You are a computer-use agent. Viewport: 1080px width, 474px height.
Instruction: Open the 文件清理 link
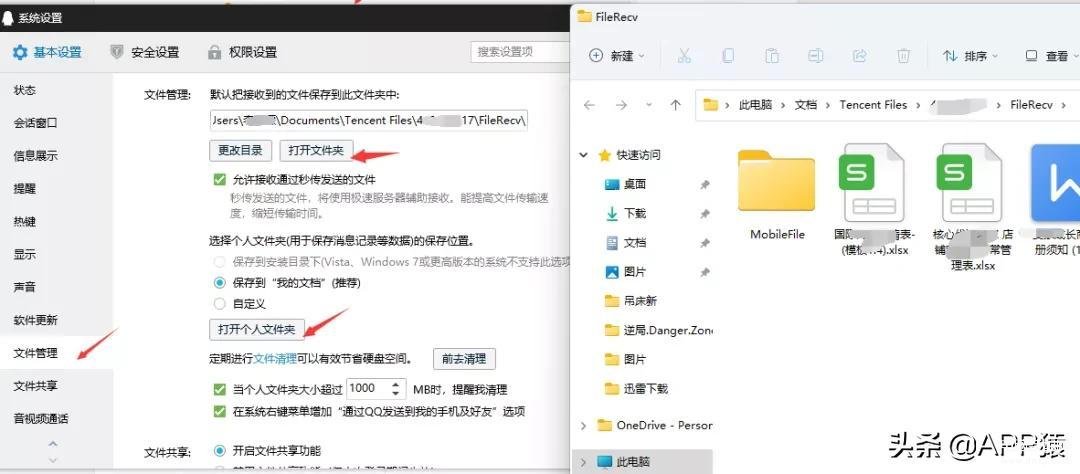[x=276, y=358]
